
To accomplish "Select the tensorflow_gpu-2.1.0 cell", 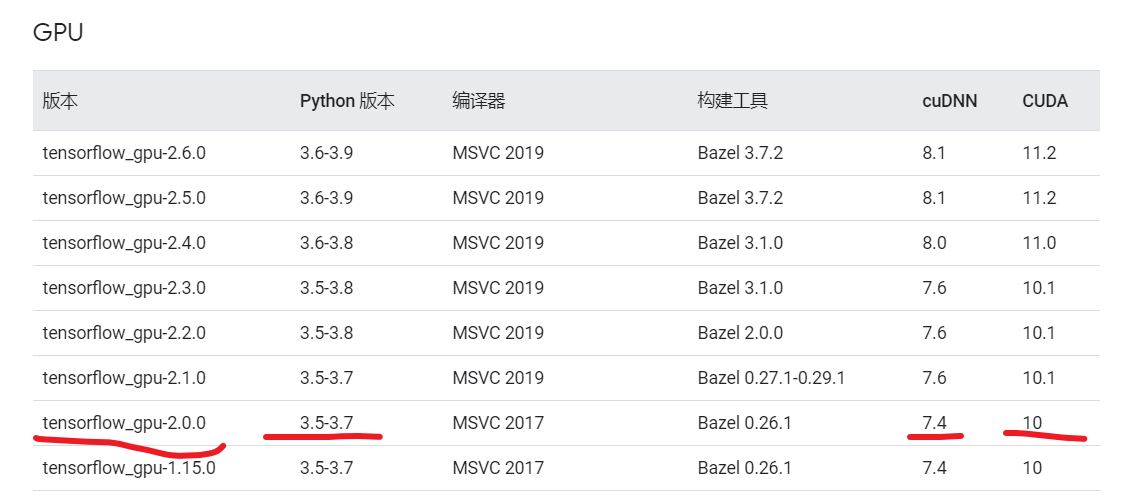I will pos(124,378).
